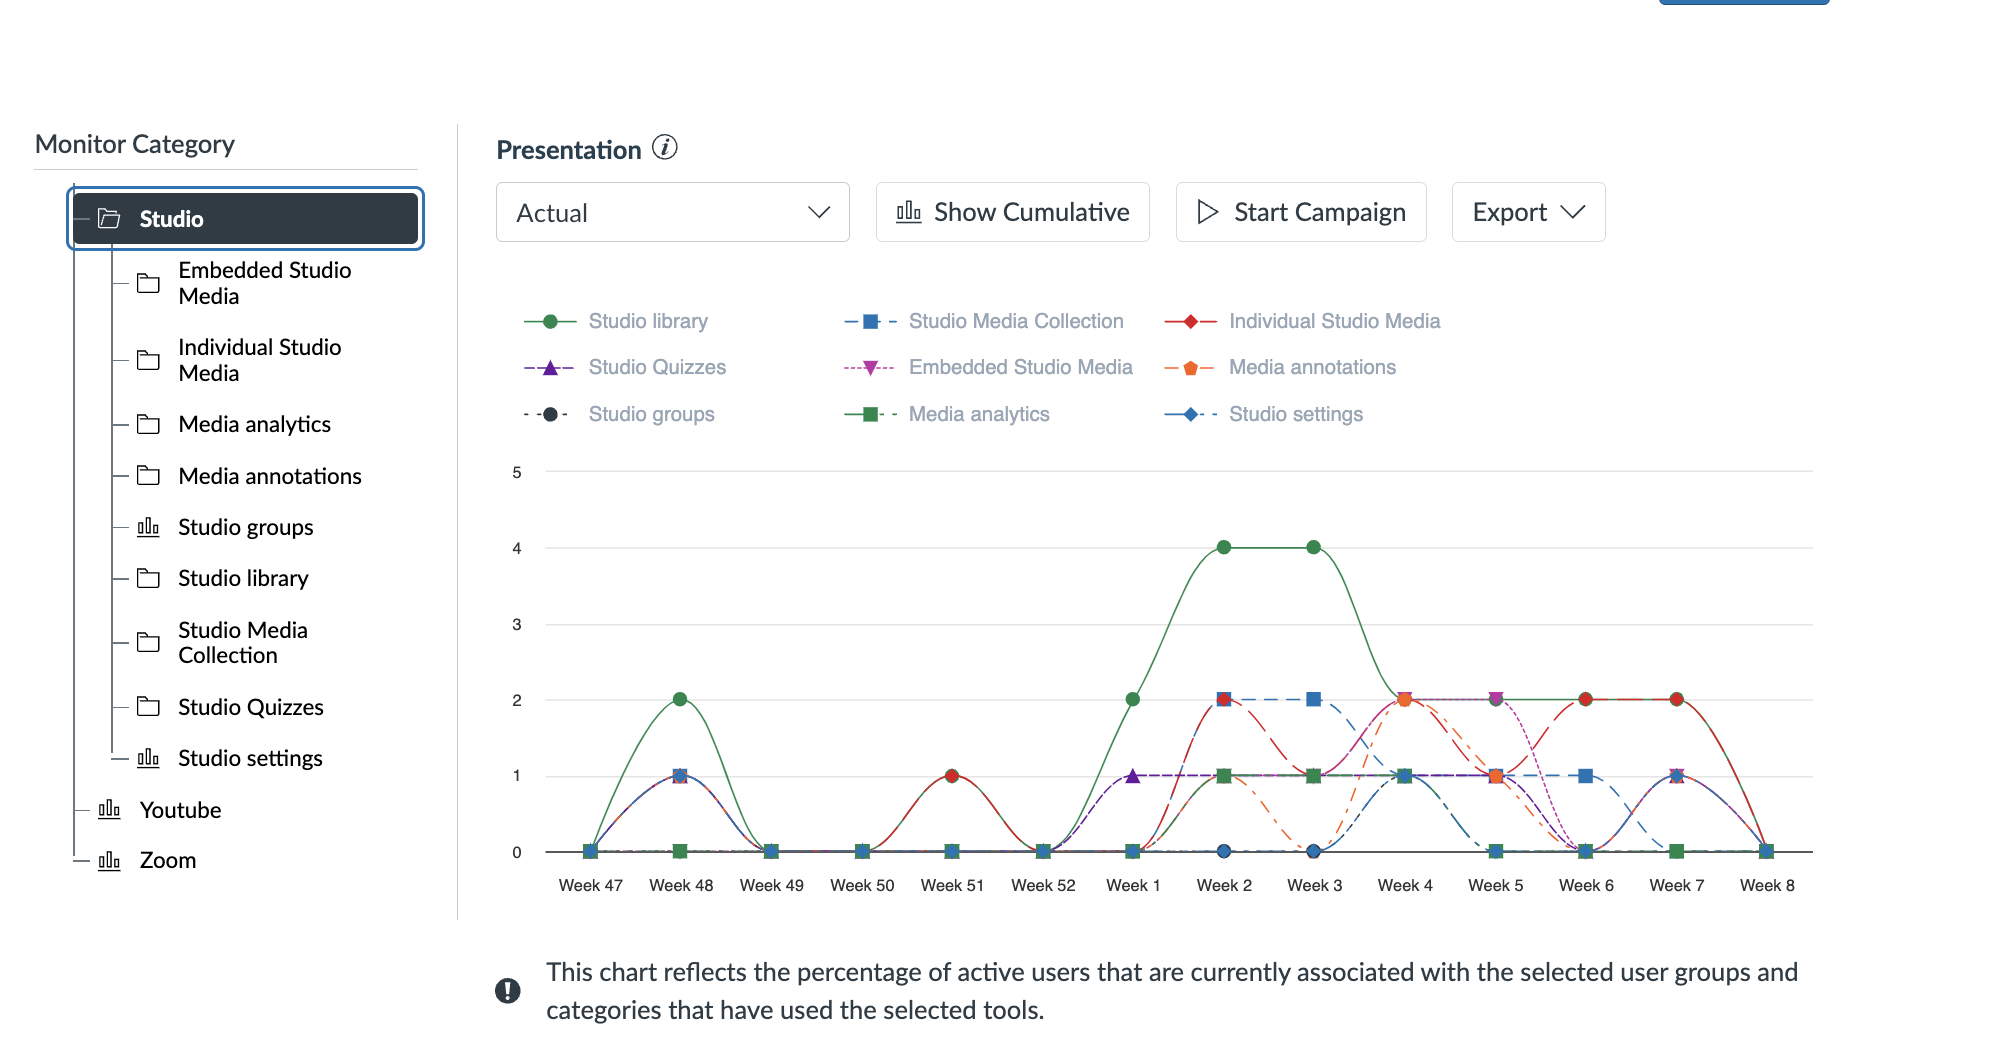Click the Studio settings chart icon
The height and width of the screenshot is (1058, 2006).
pyautogui.click(x=148, y=758)
